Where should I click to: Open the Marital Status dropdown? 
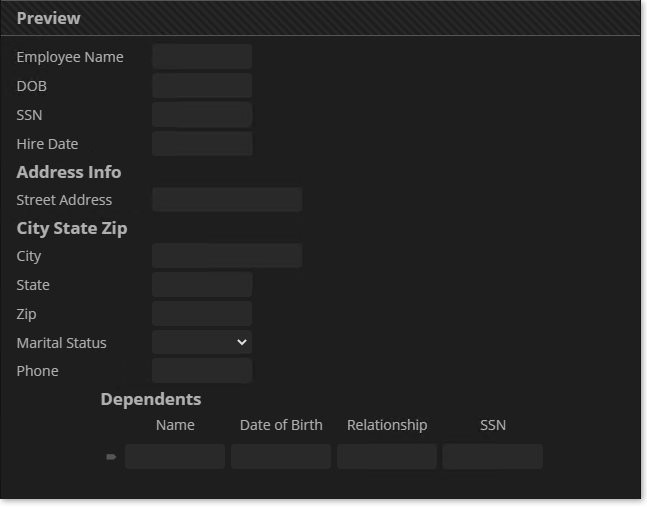tap(202, 343)
